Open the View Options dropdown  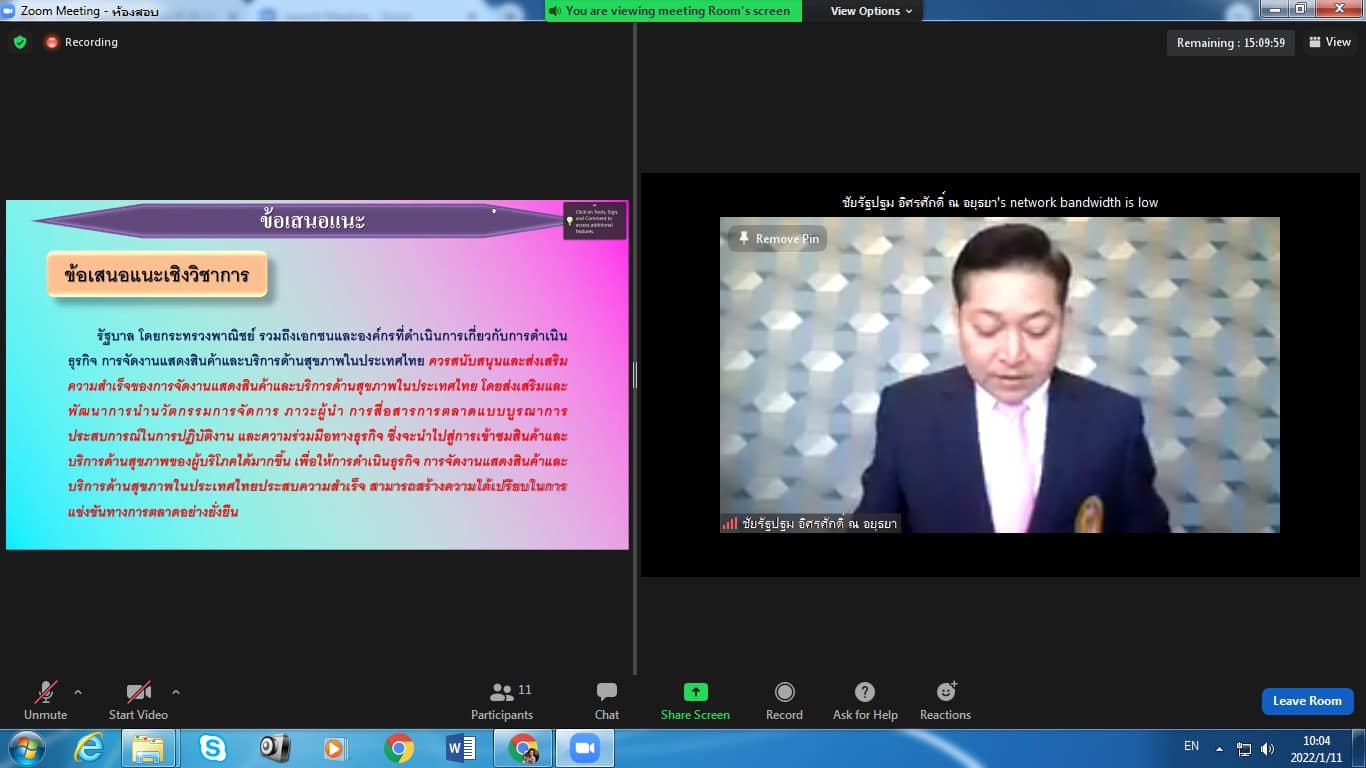871,11
